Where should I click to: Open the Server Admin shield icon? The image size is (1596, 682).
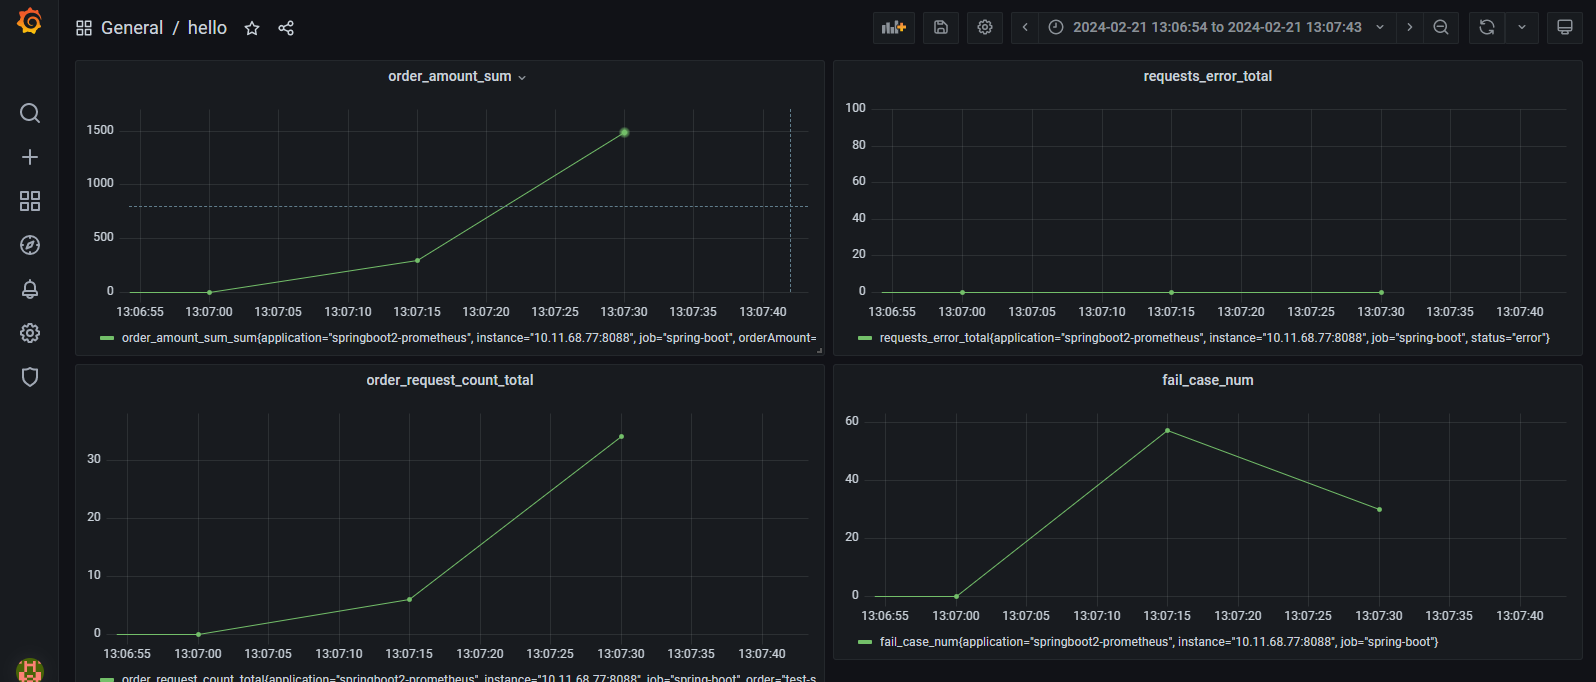click(30, 377)
